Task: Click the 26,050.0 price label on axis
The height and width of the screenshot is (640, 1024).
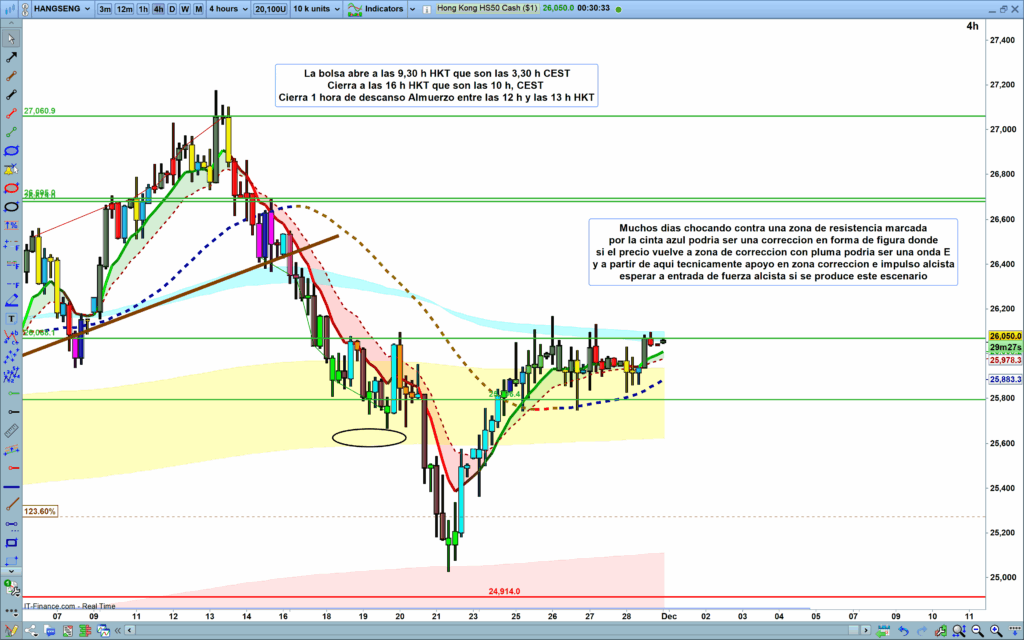Action: 1003,336
